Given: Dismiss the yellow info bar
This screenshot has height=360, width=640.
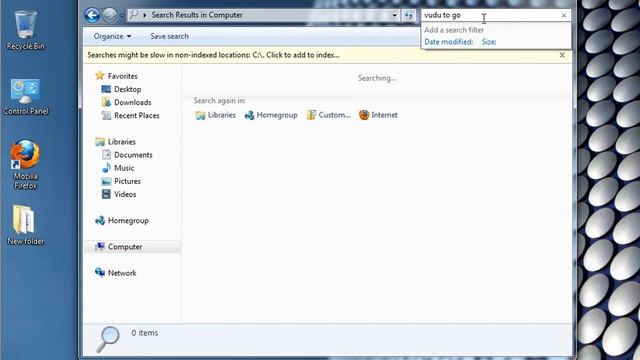Looking at the screenshot, I should point(562,55).
